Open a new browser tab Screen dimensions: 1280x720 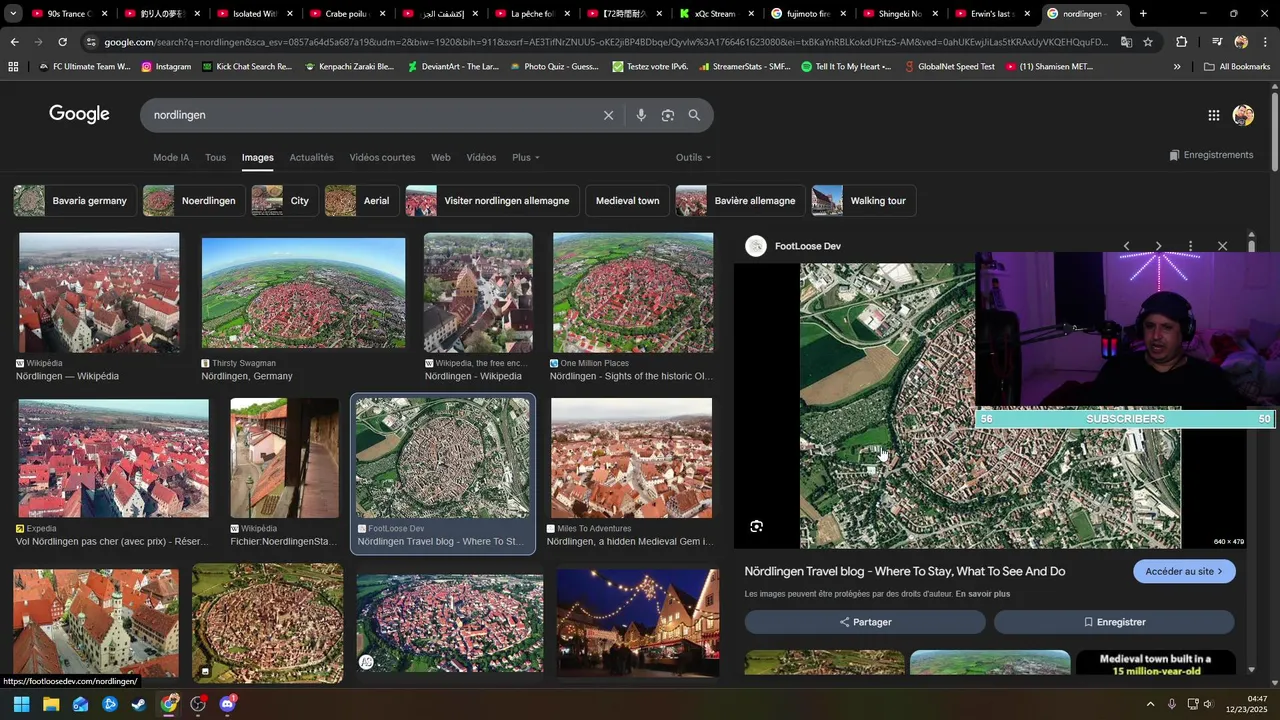click(x=1143, y=14)
